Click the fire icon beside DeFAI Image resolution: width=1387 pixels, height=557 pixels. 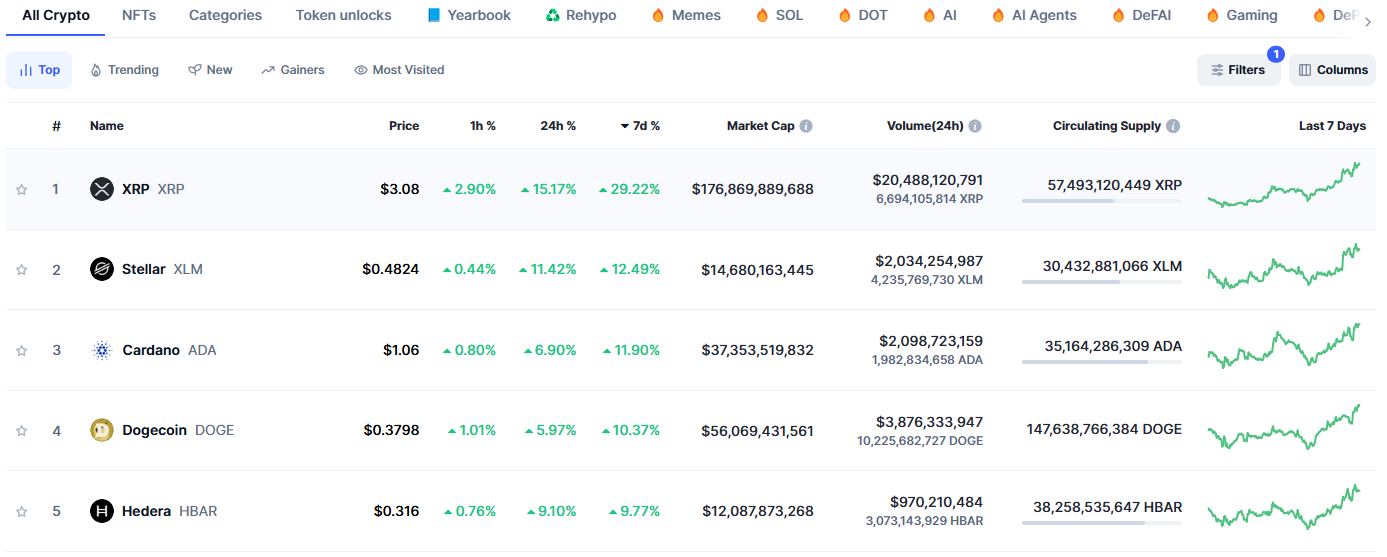tap(1118, 16)
